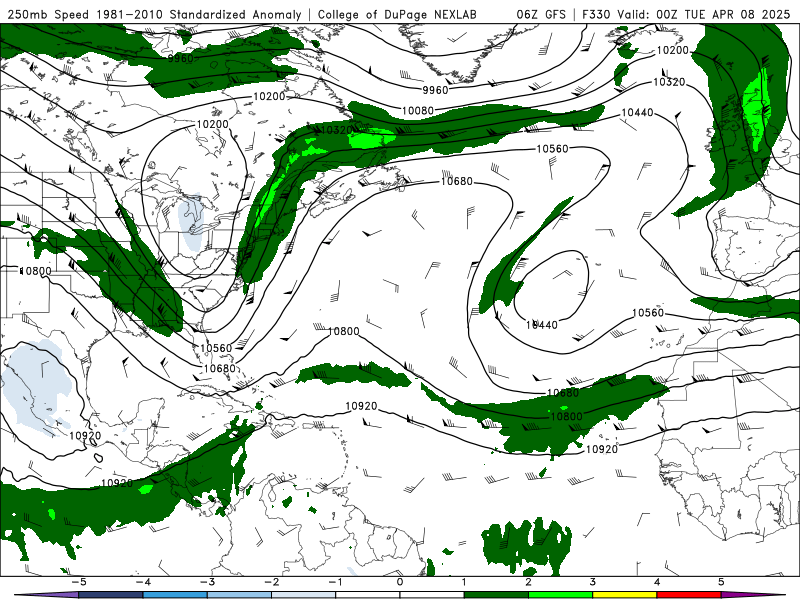Click the '06Z GFS' model label
Image resolution: width=800 pixels, height=600 pixels.
pos(541,14)
